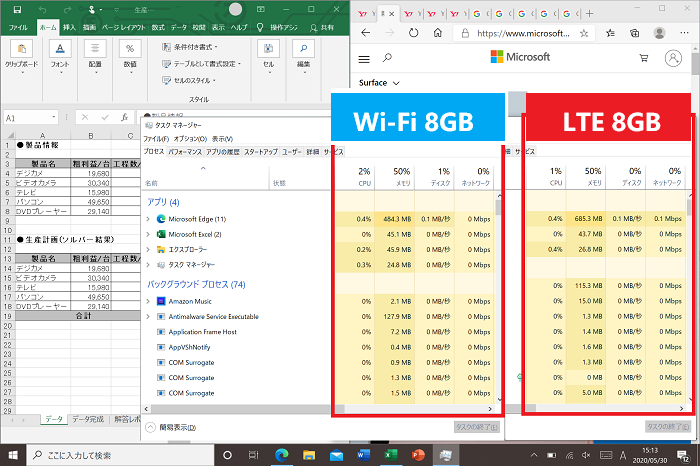Open Edge favorites list icon
Screen dimensions: 700x466
pyautogui.click(x=610, y=33)
